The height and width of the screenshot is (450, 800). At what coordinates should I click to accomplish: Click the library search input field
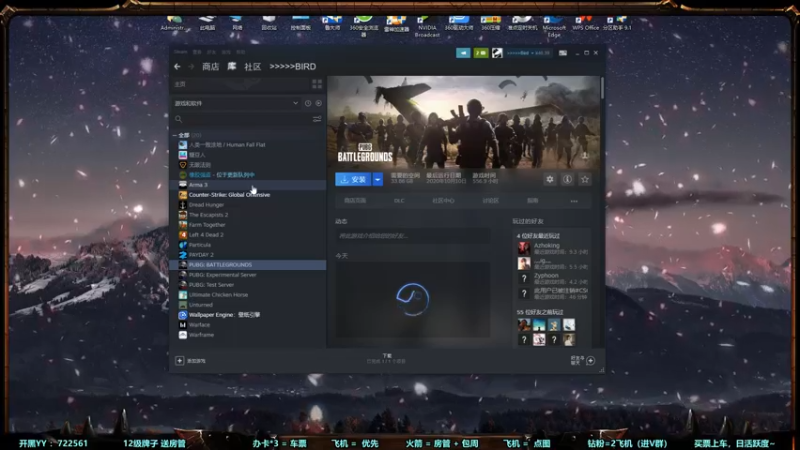point(247,119)
